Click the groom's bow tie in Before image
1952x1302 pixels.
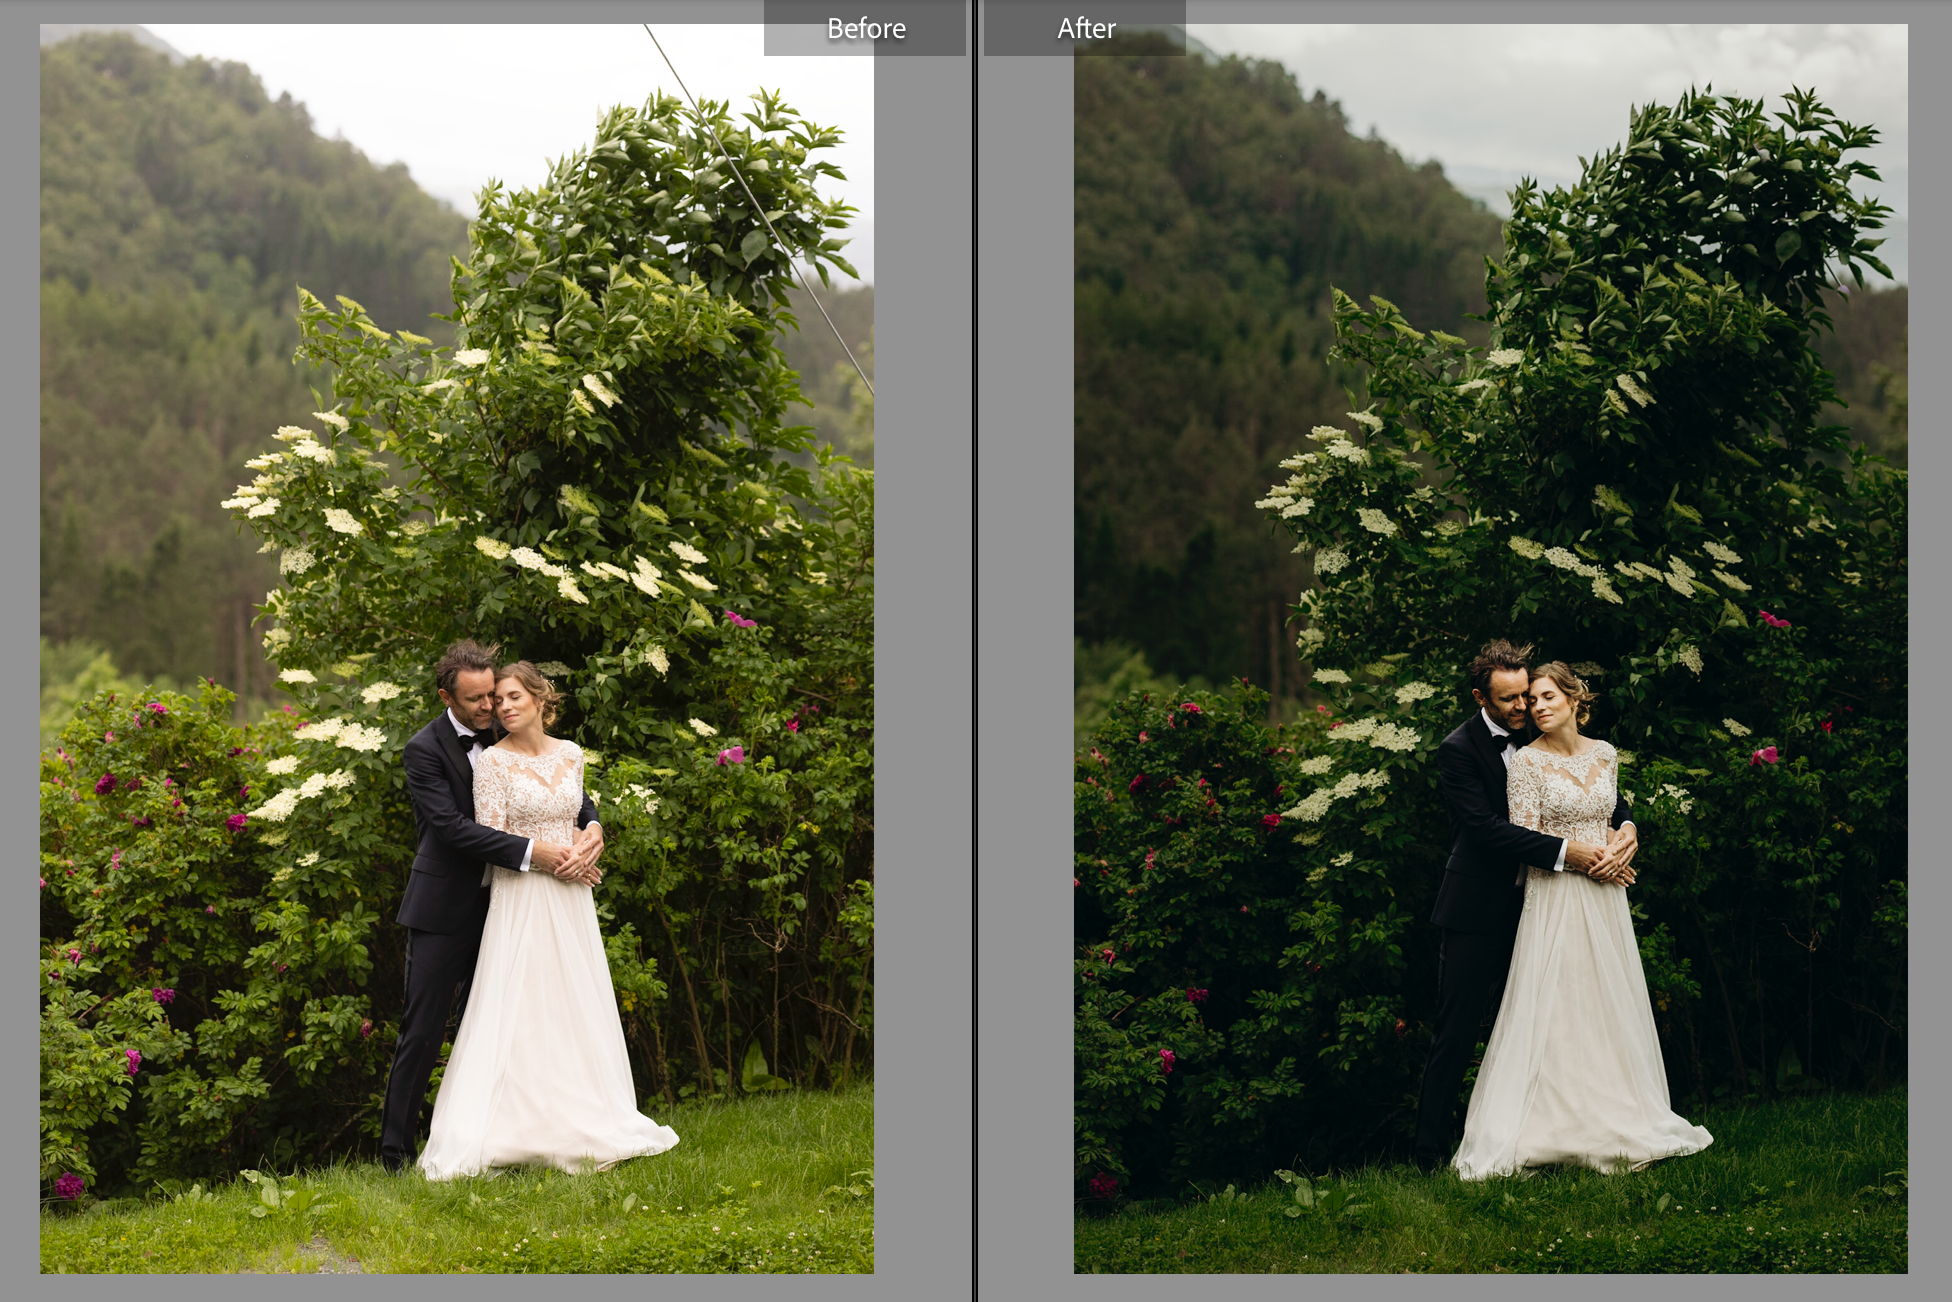point(474,740)
